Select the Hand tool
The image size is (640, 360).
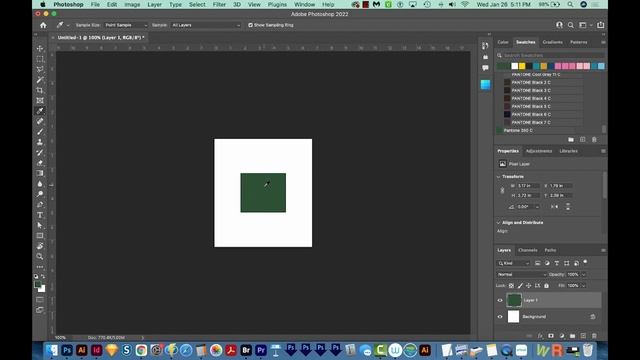(x=40, y=246)
